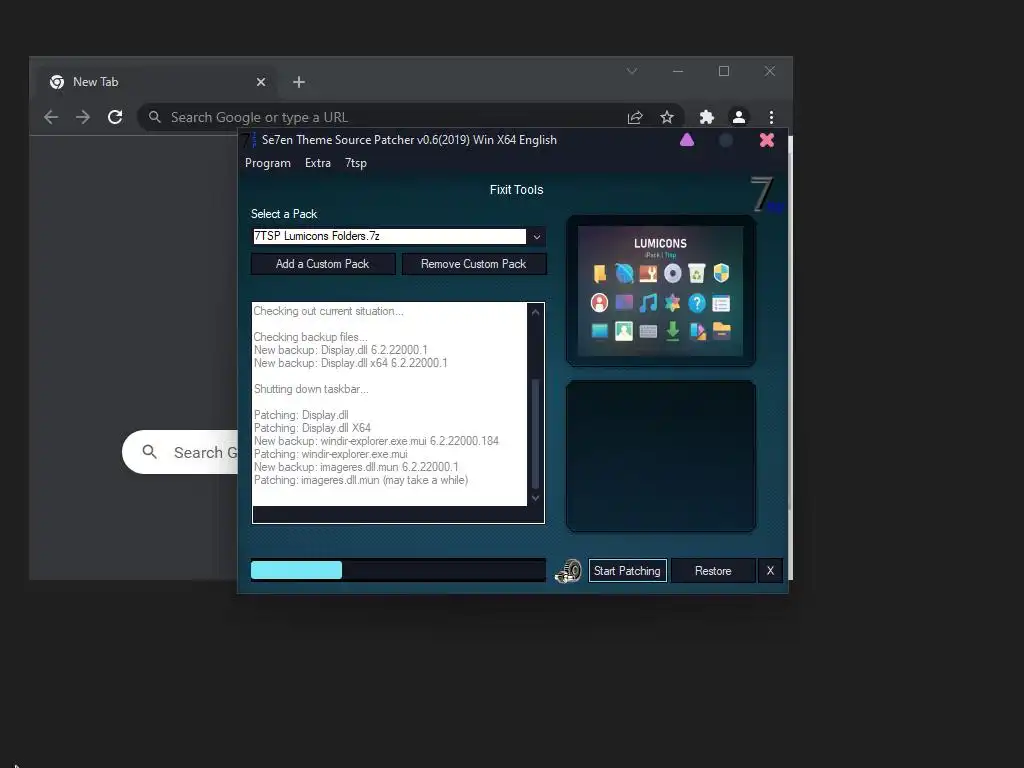The width and height of the screenshot is (1024, 768).
Task: Click the 7tsp app icon in title bar
Action: (249, 140)
